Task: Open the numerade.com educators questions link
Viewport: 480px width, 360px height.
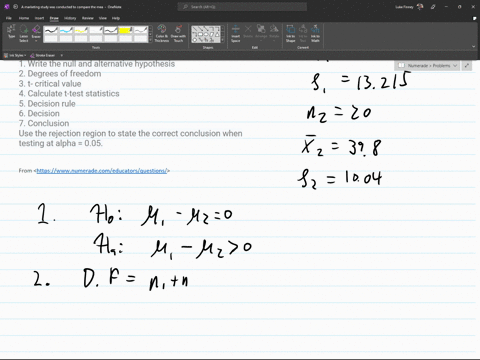Action: click(102, 171)
